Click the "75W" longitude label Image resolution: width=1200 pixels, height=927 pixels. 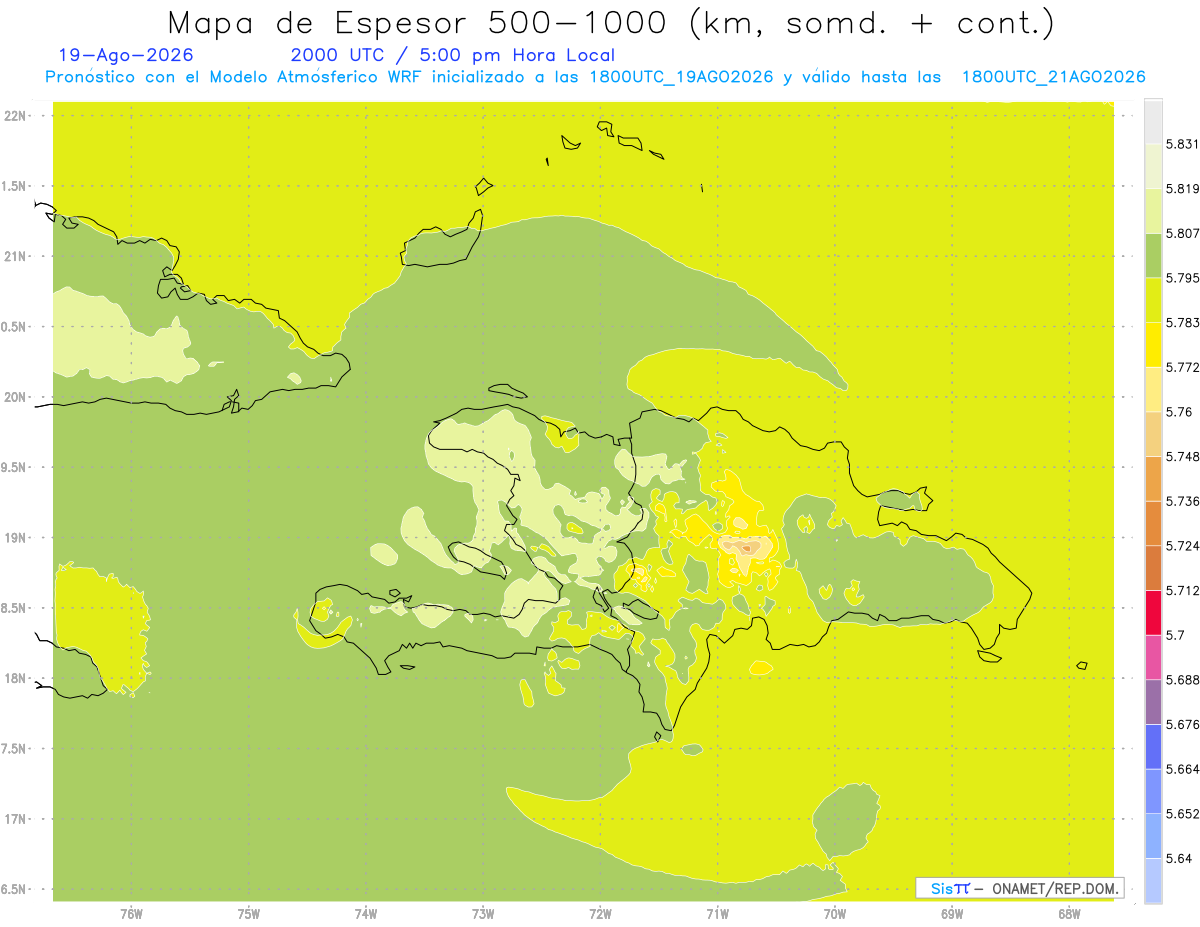pos(248,914)
